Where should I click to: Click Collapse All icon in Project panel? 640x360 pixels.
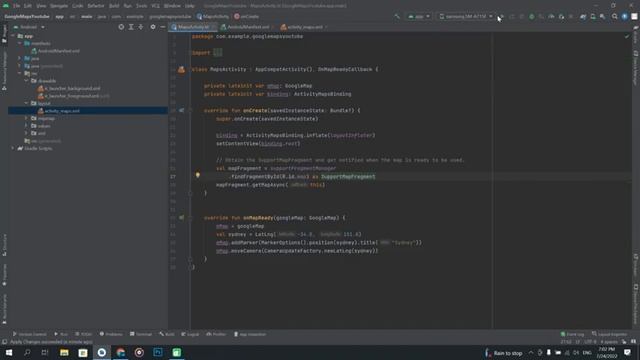pos(141,27)
